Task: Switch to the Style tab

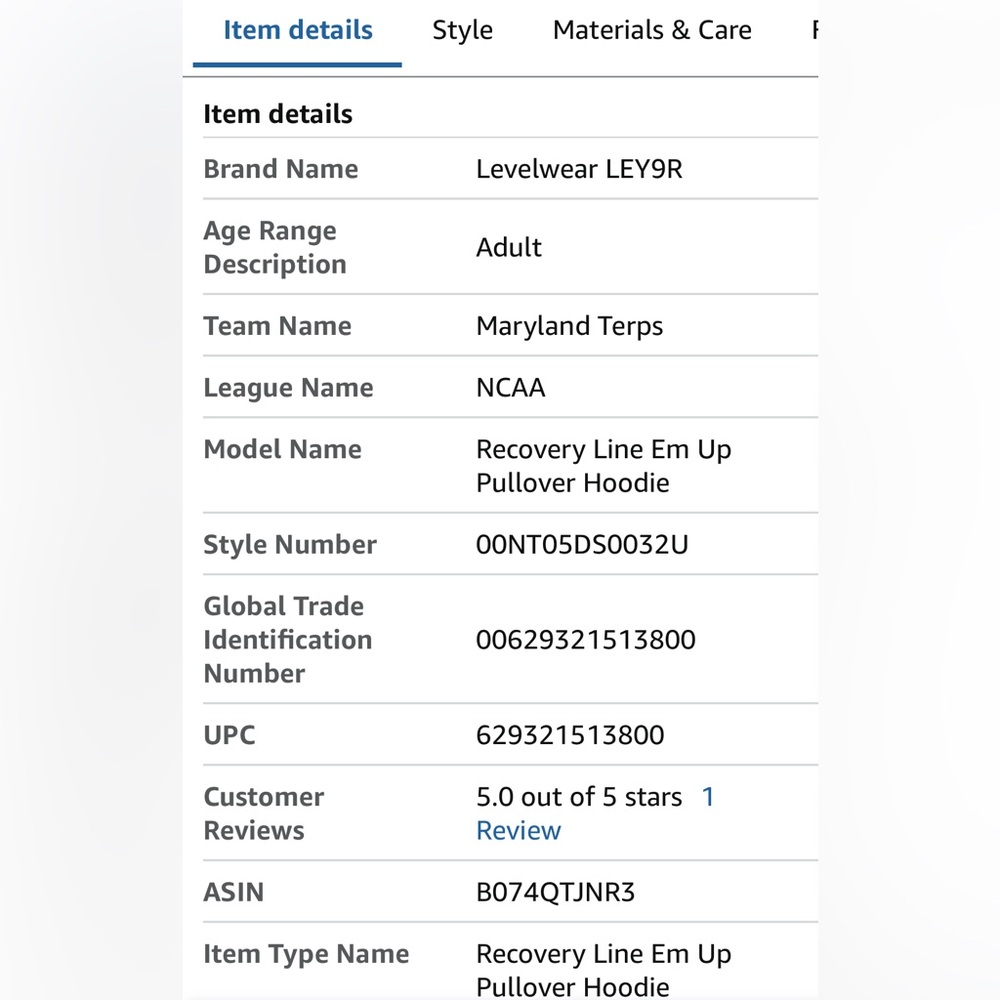Action: pos(462,31)
